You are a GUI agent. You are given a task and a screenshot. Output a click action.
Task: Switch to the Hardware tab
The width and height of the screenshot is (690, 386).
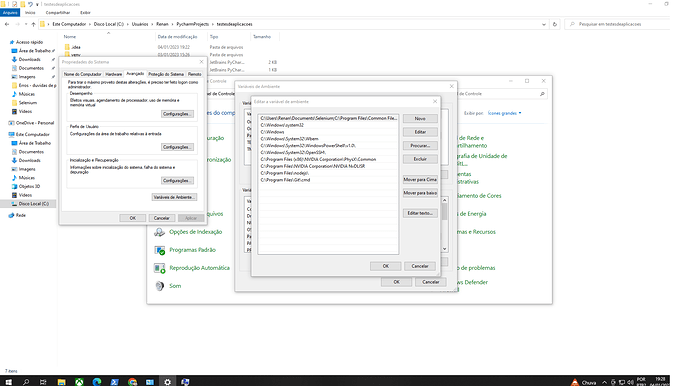(114, 74)
